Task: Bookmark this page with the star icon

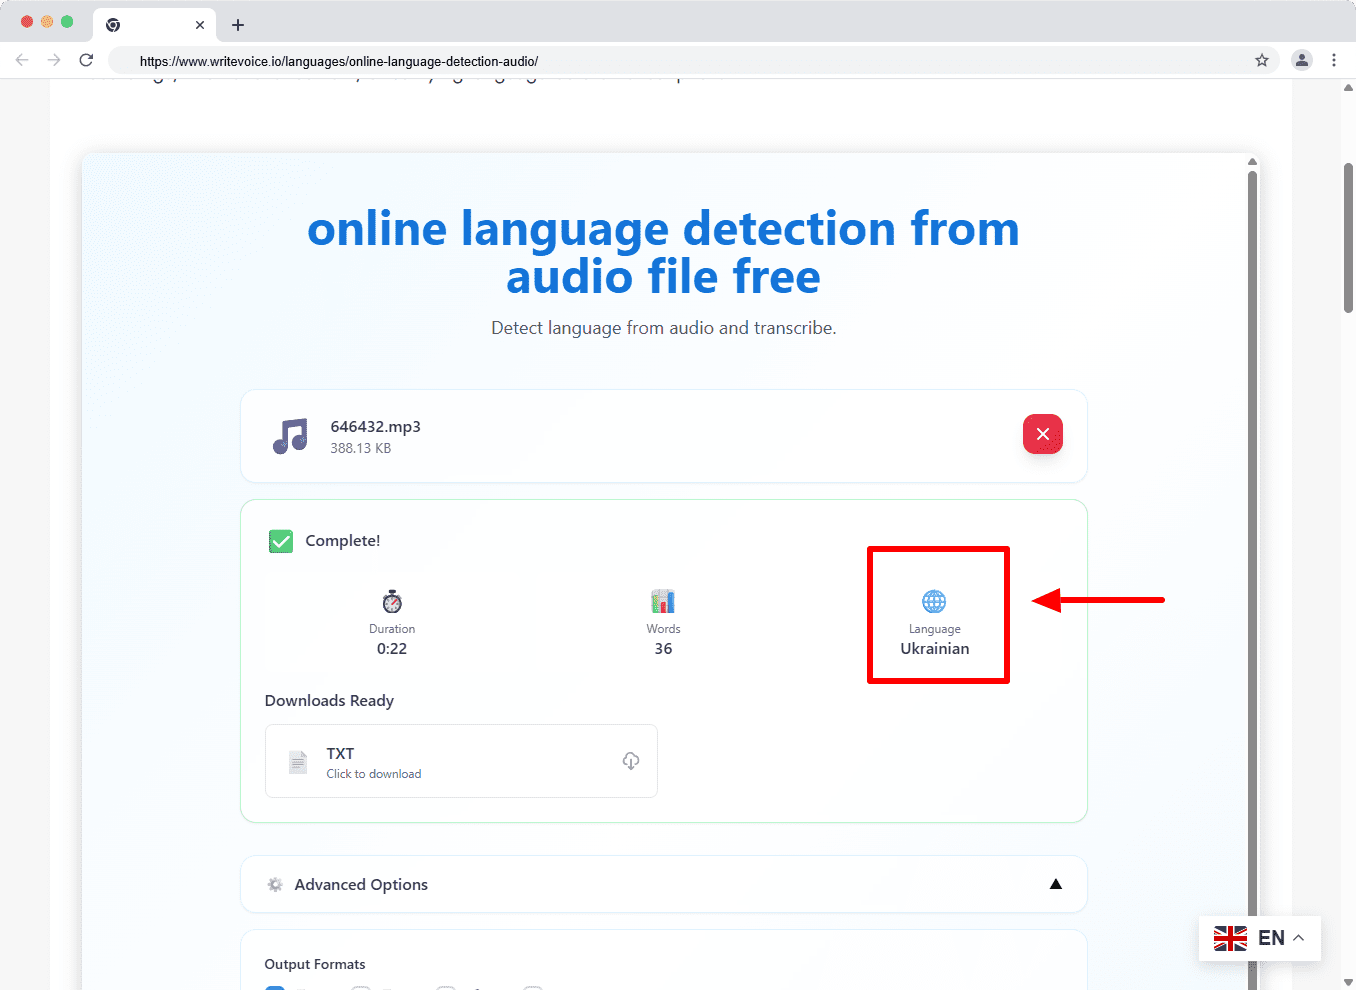Action: pyautogui.click(x=1262, y=61)
